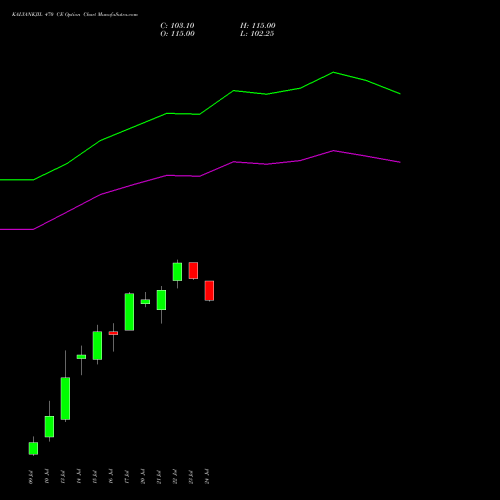Click the 20 Jul small green candlestick
The height and width of the screenshot is (500, 500).
[x=145, y=302]
